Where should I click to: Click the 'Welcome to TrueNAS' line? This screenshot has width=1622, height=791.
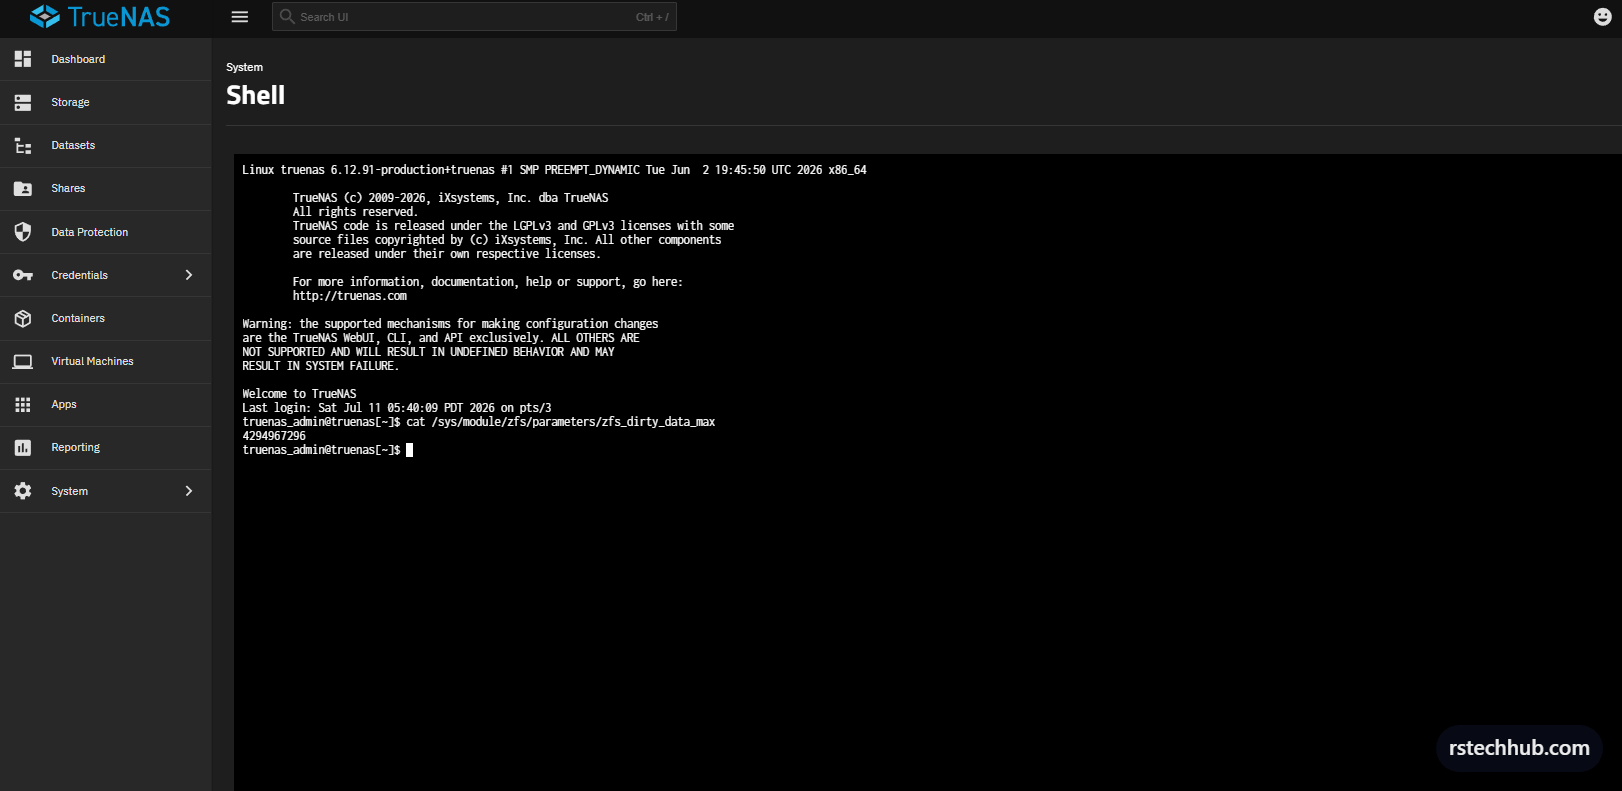point(299,394)
